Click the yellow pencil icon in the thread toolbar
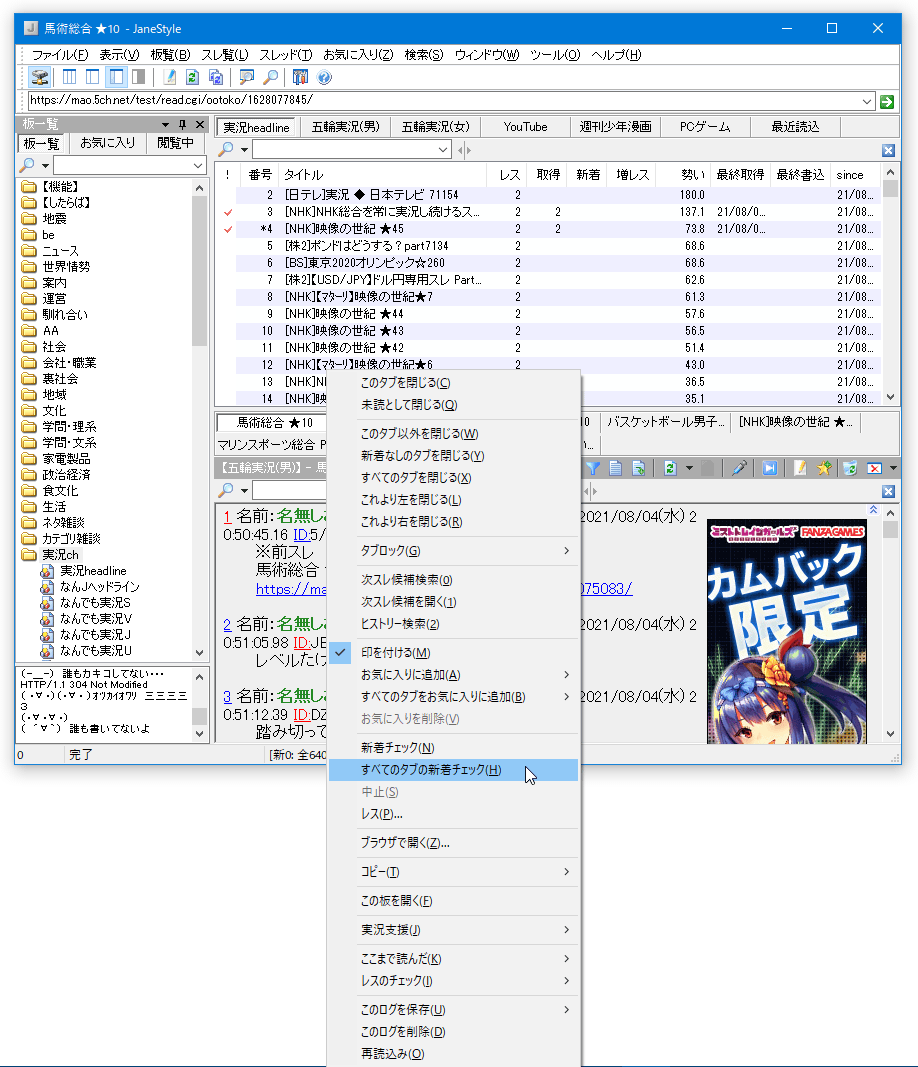 click(x=800, y=468)
